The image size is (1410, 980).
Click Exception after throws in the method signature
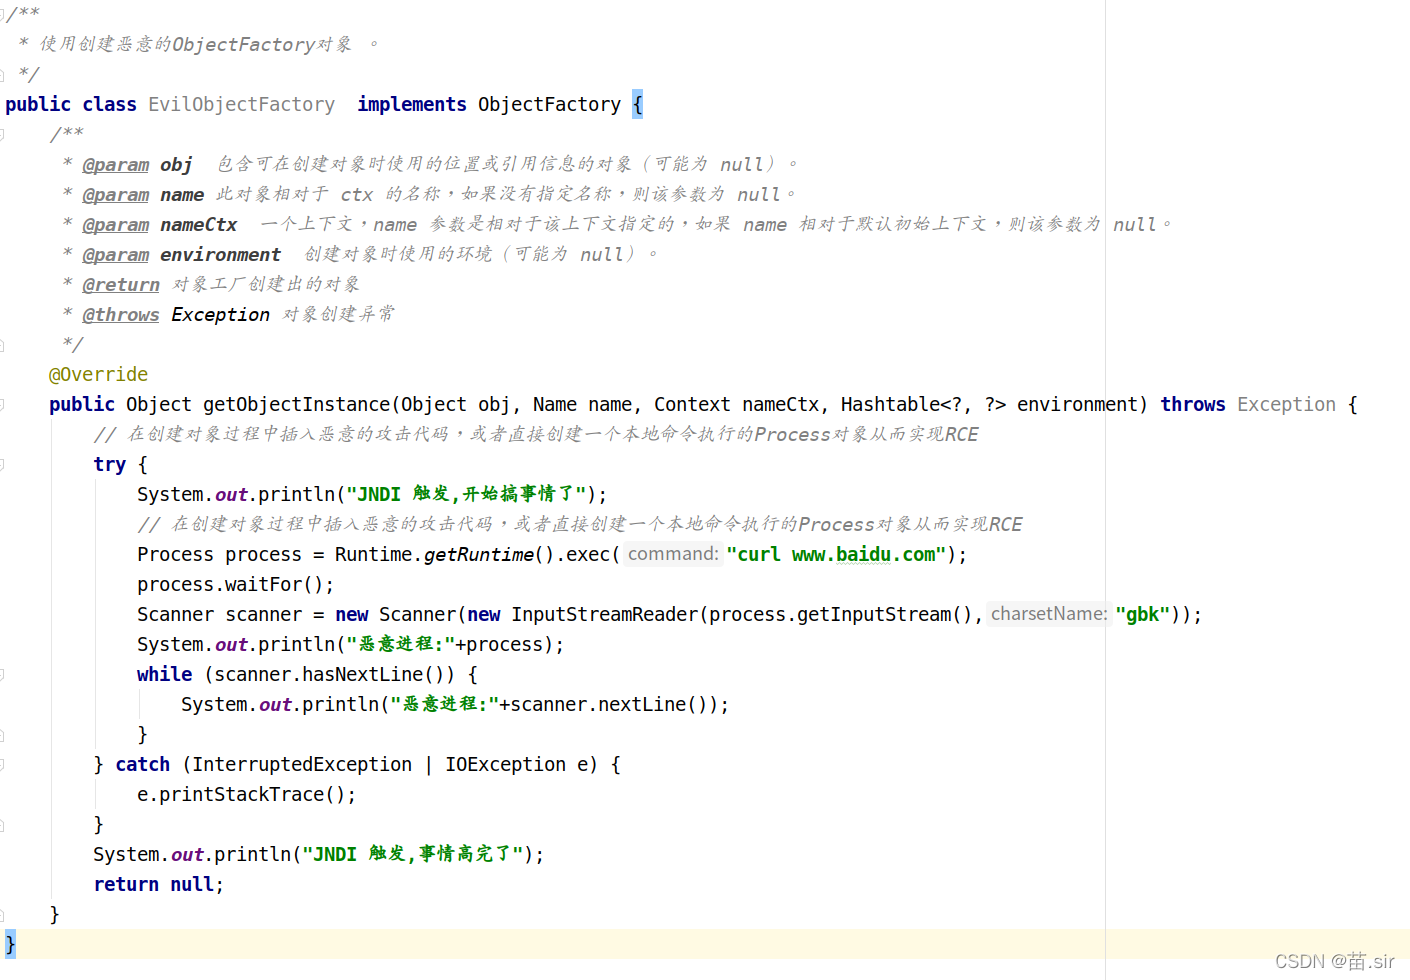pyautogui.click(x=1286, y=404)
